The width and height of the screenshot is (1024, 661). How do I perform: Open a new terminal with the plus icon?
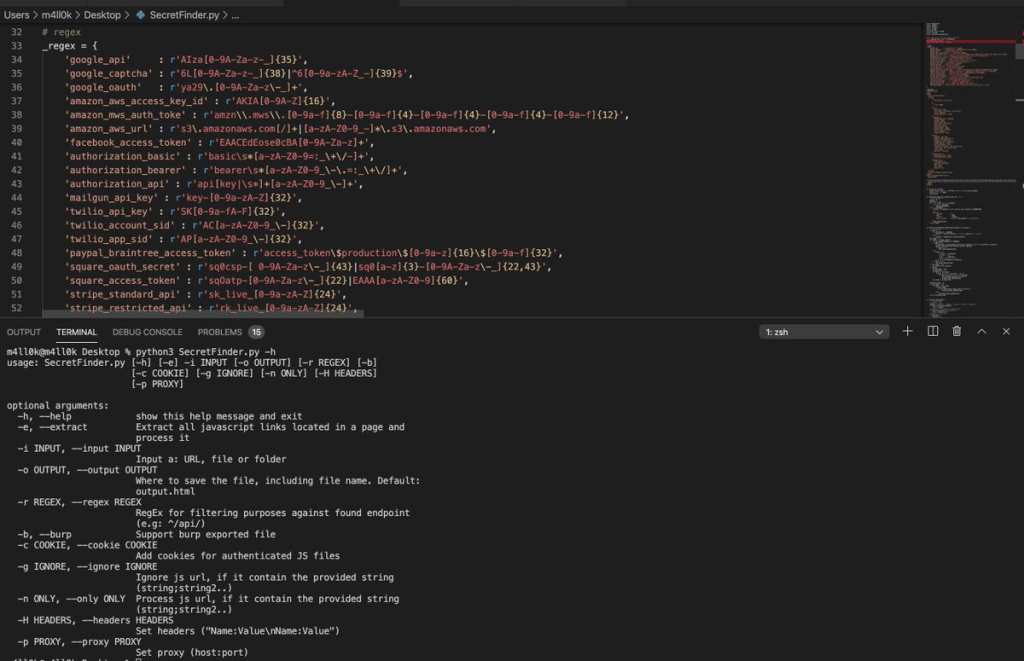click(x=907, y=331)
